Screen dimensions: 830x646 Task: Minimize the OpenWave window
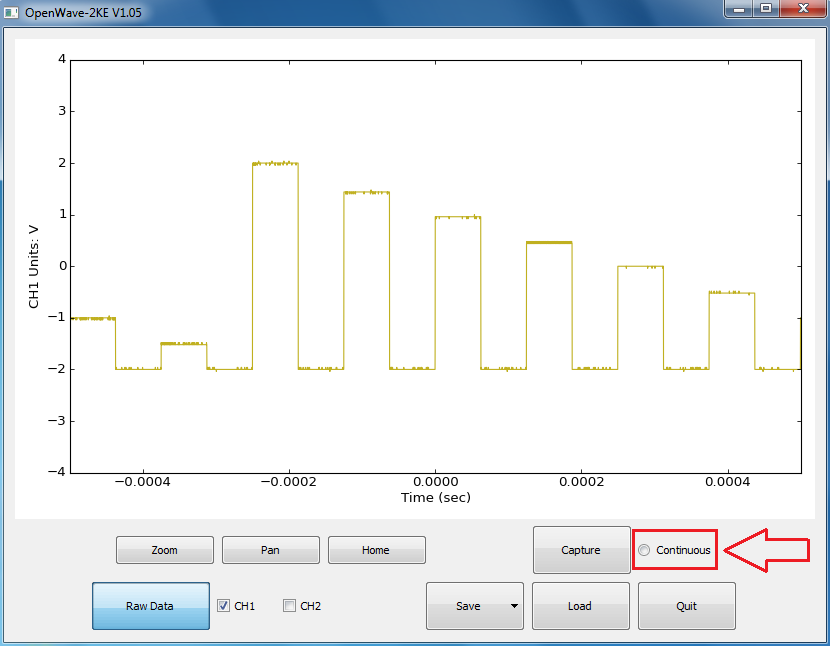tap(740, 9)
